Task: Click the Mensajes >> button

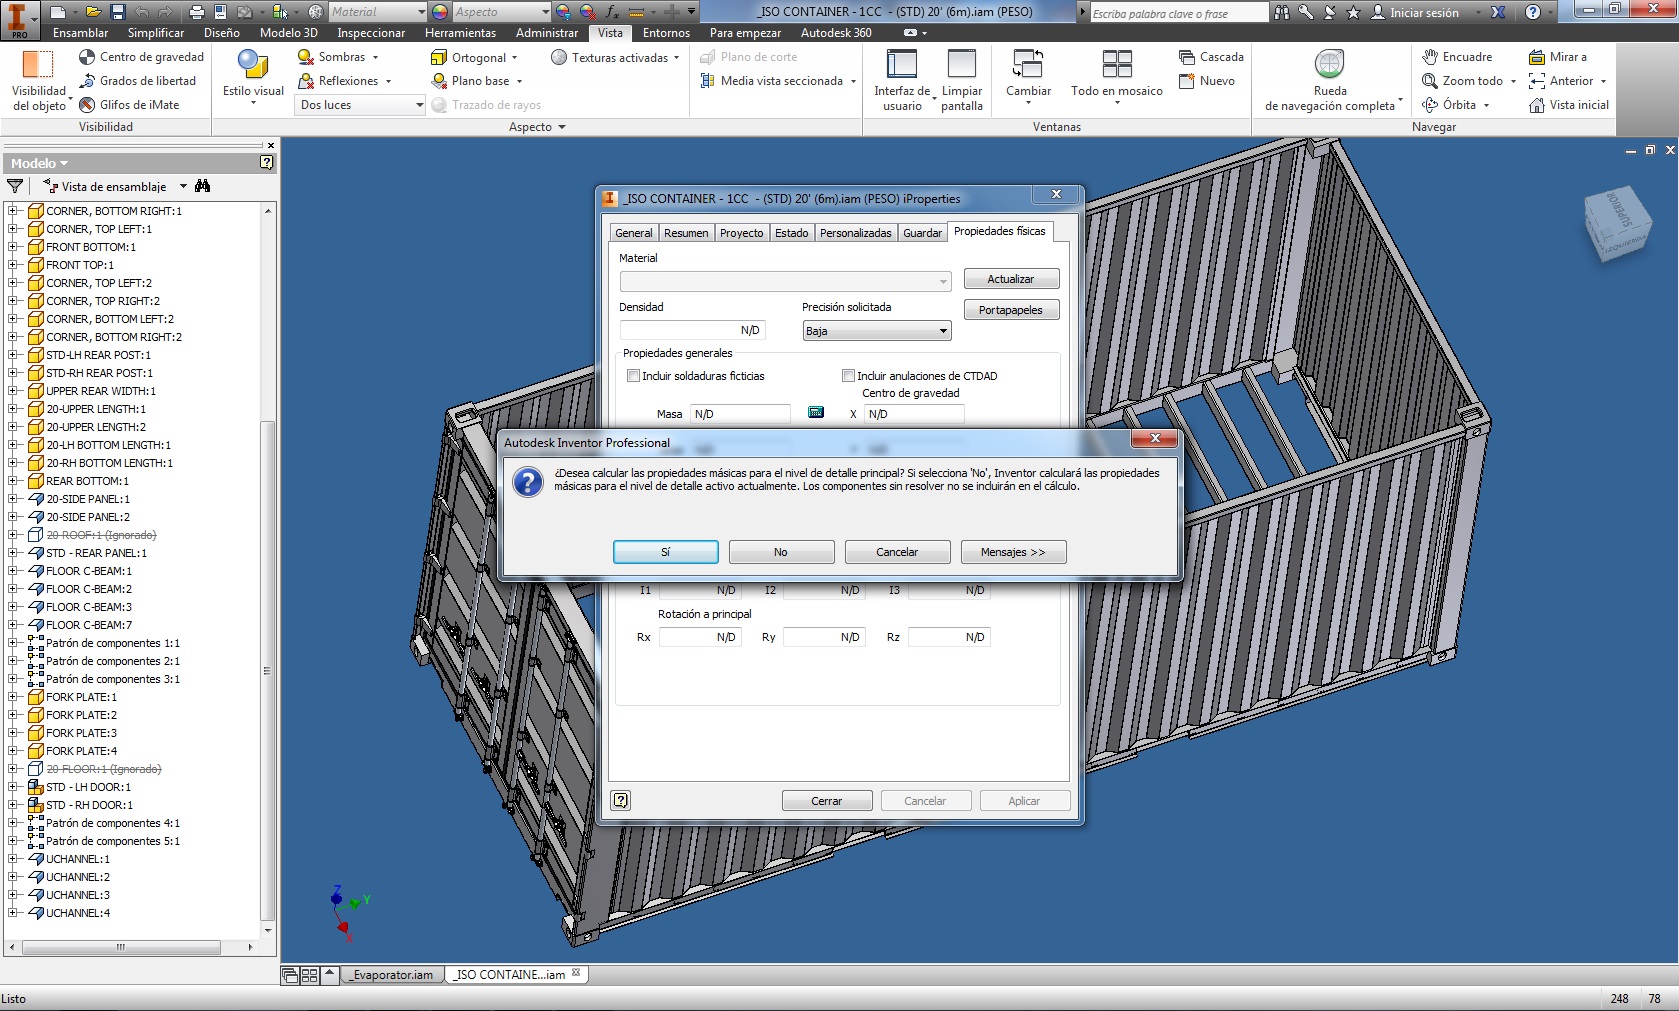Action: [1013, 552]
